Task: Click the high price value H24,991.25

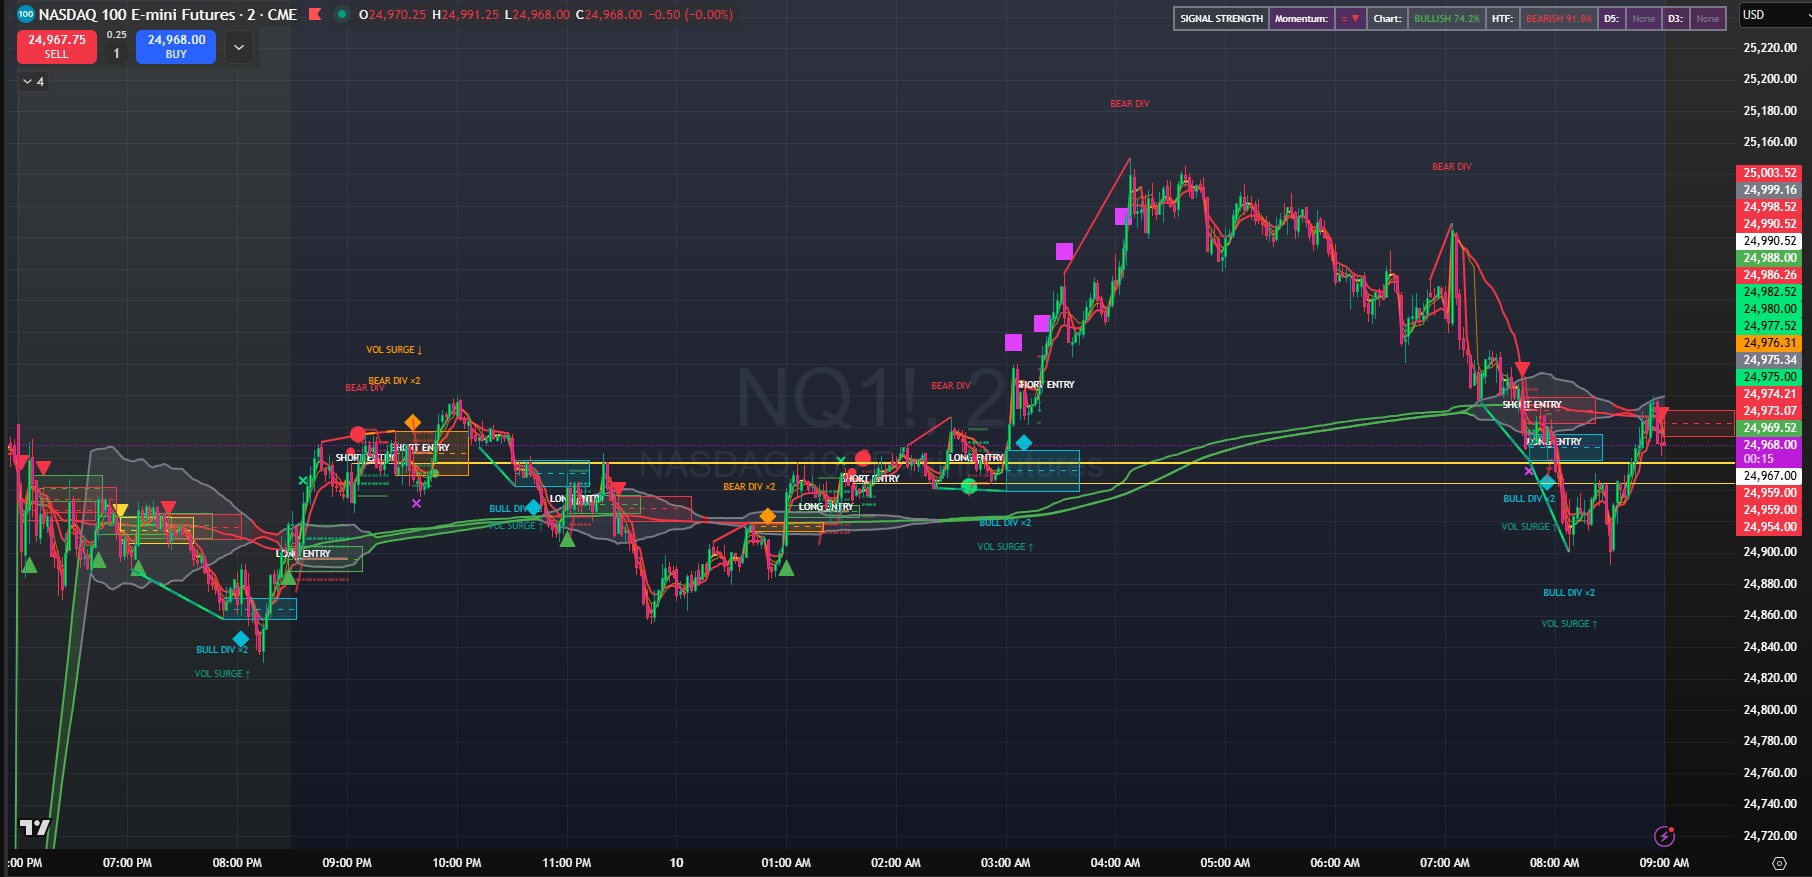Action: point(465,15)
